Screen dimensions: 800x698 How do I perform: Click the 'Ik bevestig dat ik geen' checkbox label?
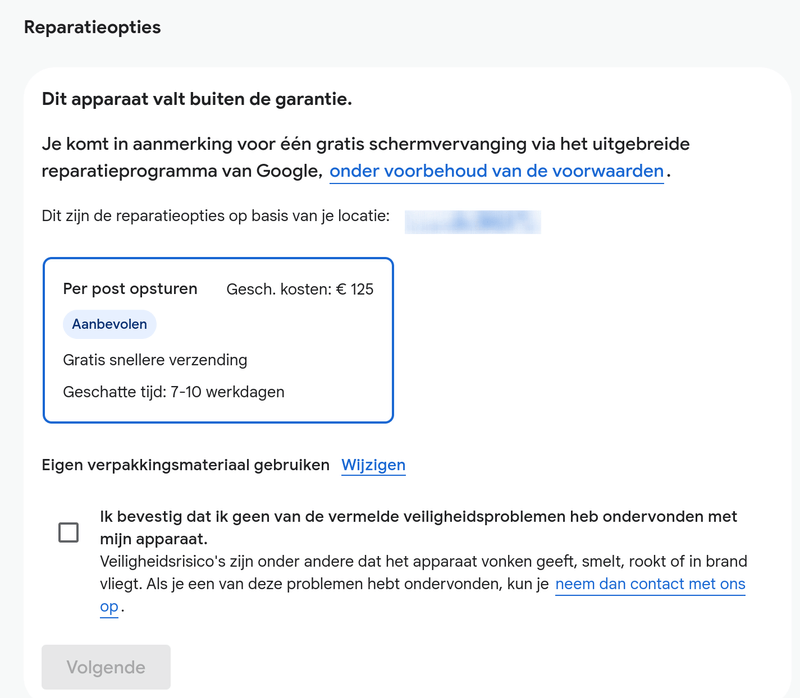(x=418, y=517)
